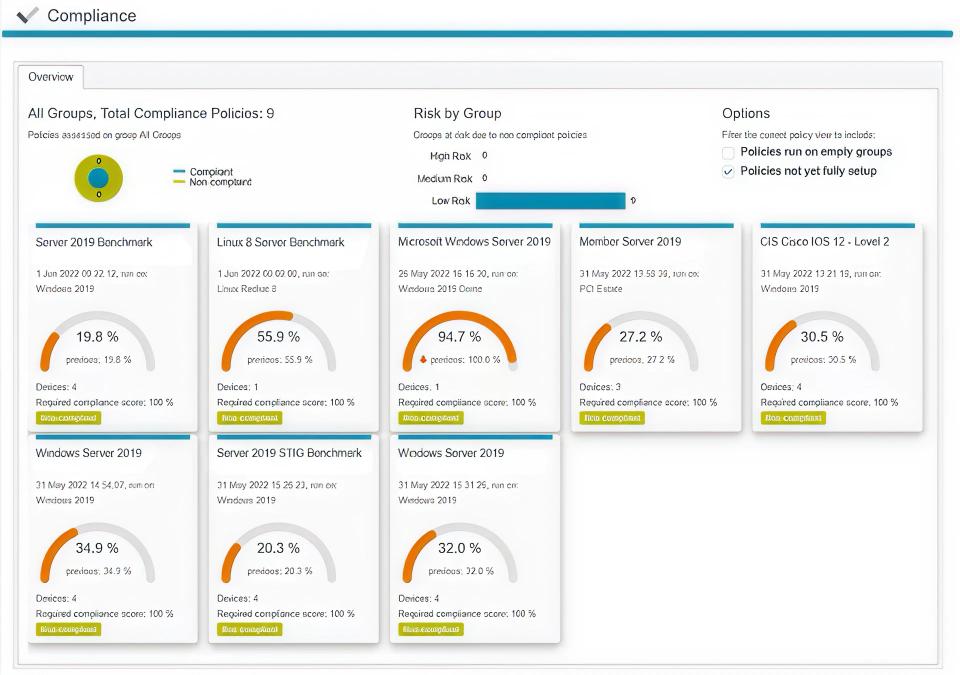960x675 pixels.
Task: Select the High Risk row value
Action: 483,156
